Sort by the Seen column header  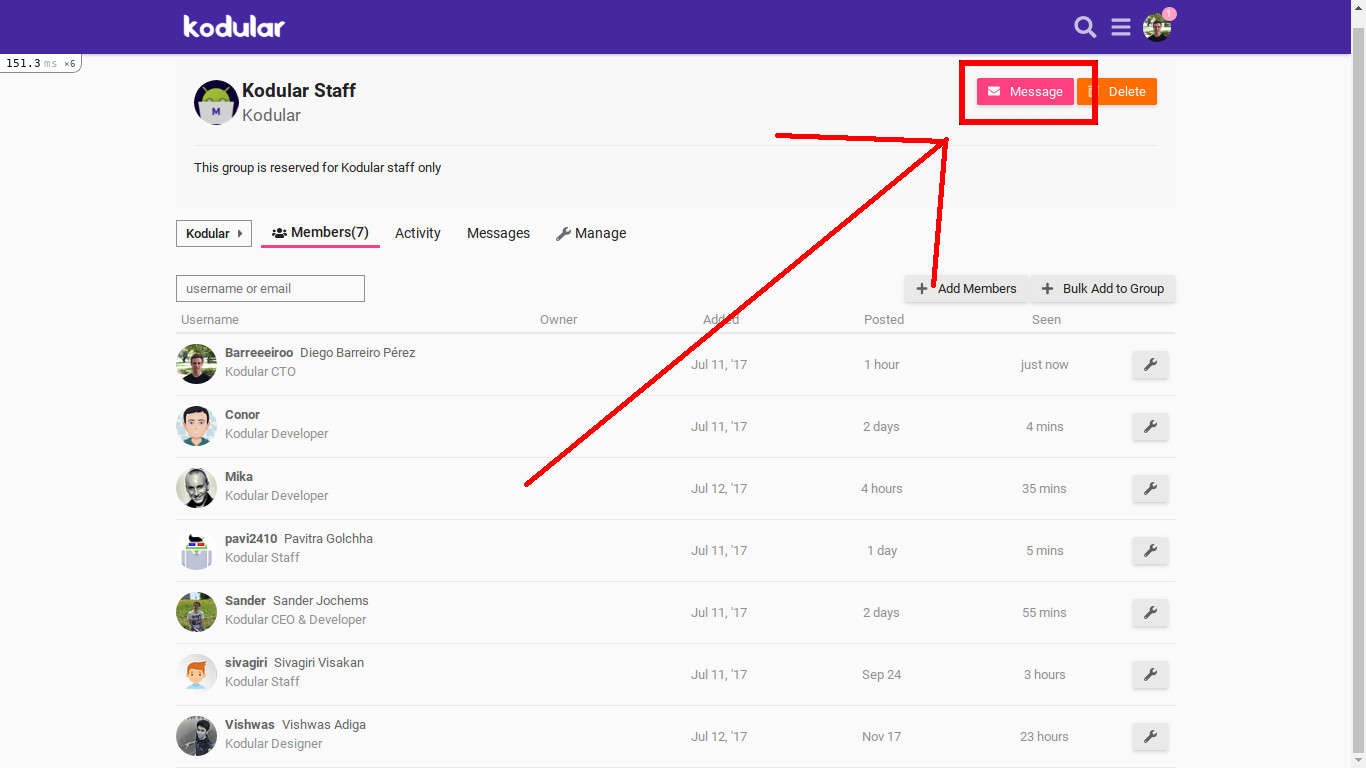tap(1046, 320)
